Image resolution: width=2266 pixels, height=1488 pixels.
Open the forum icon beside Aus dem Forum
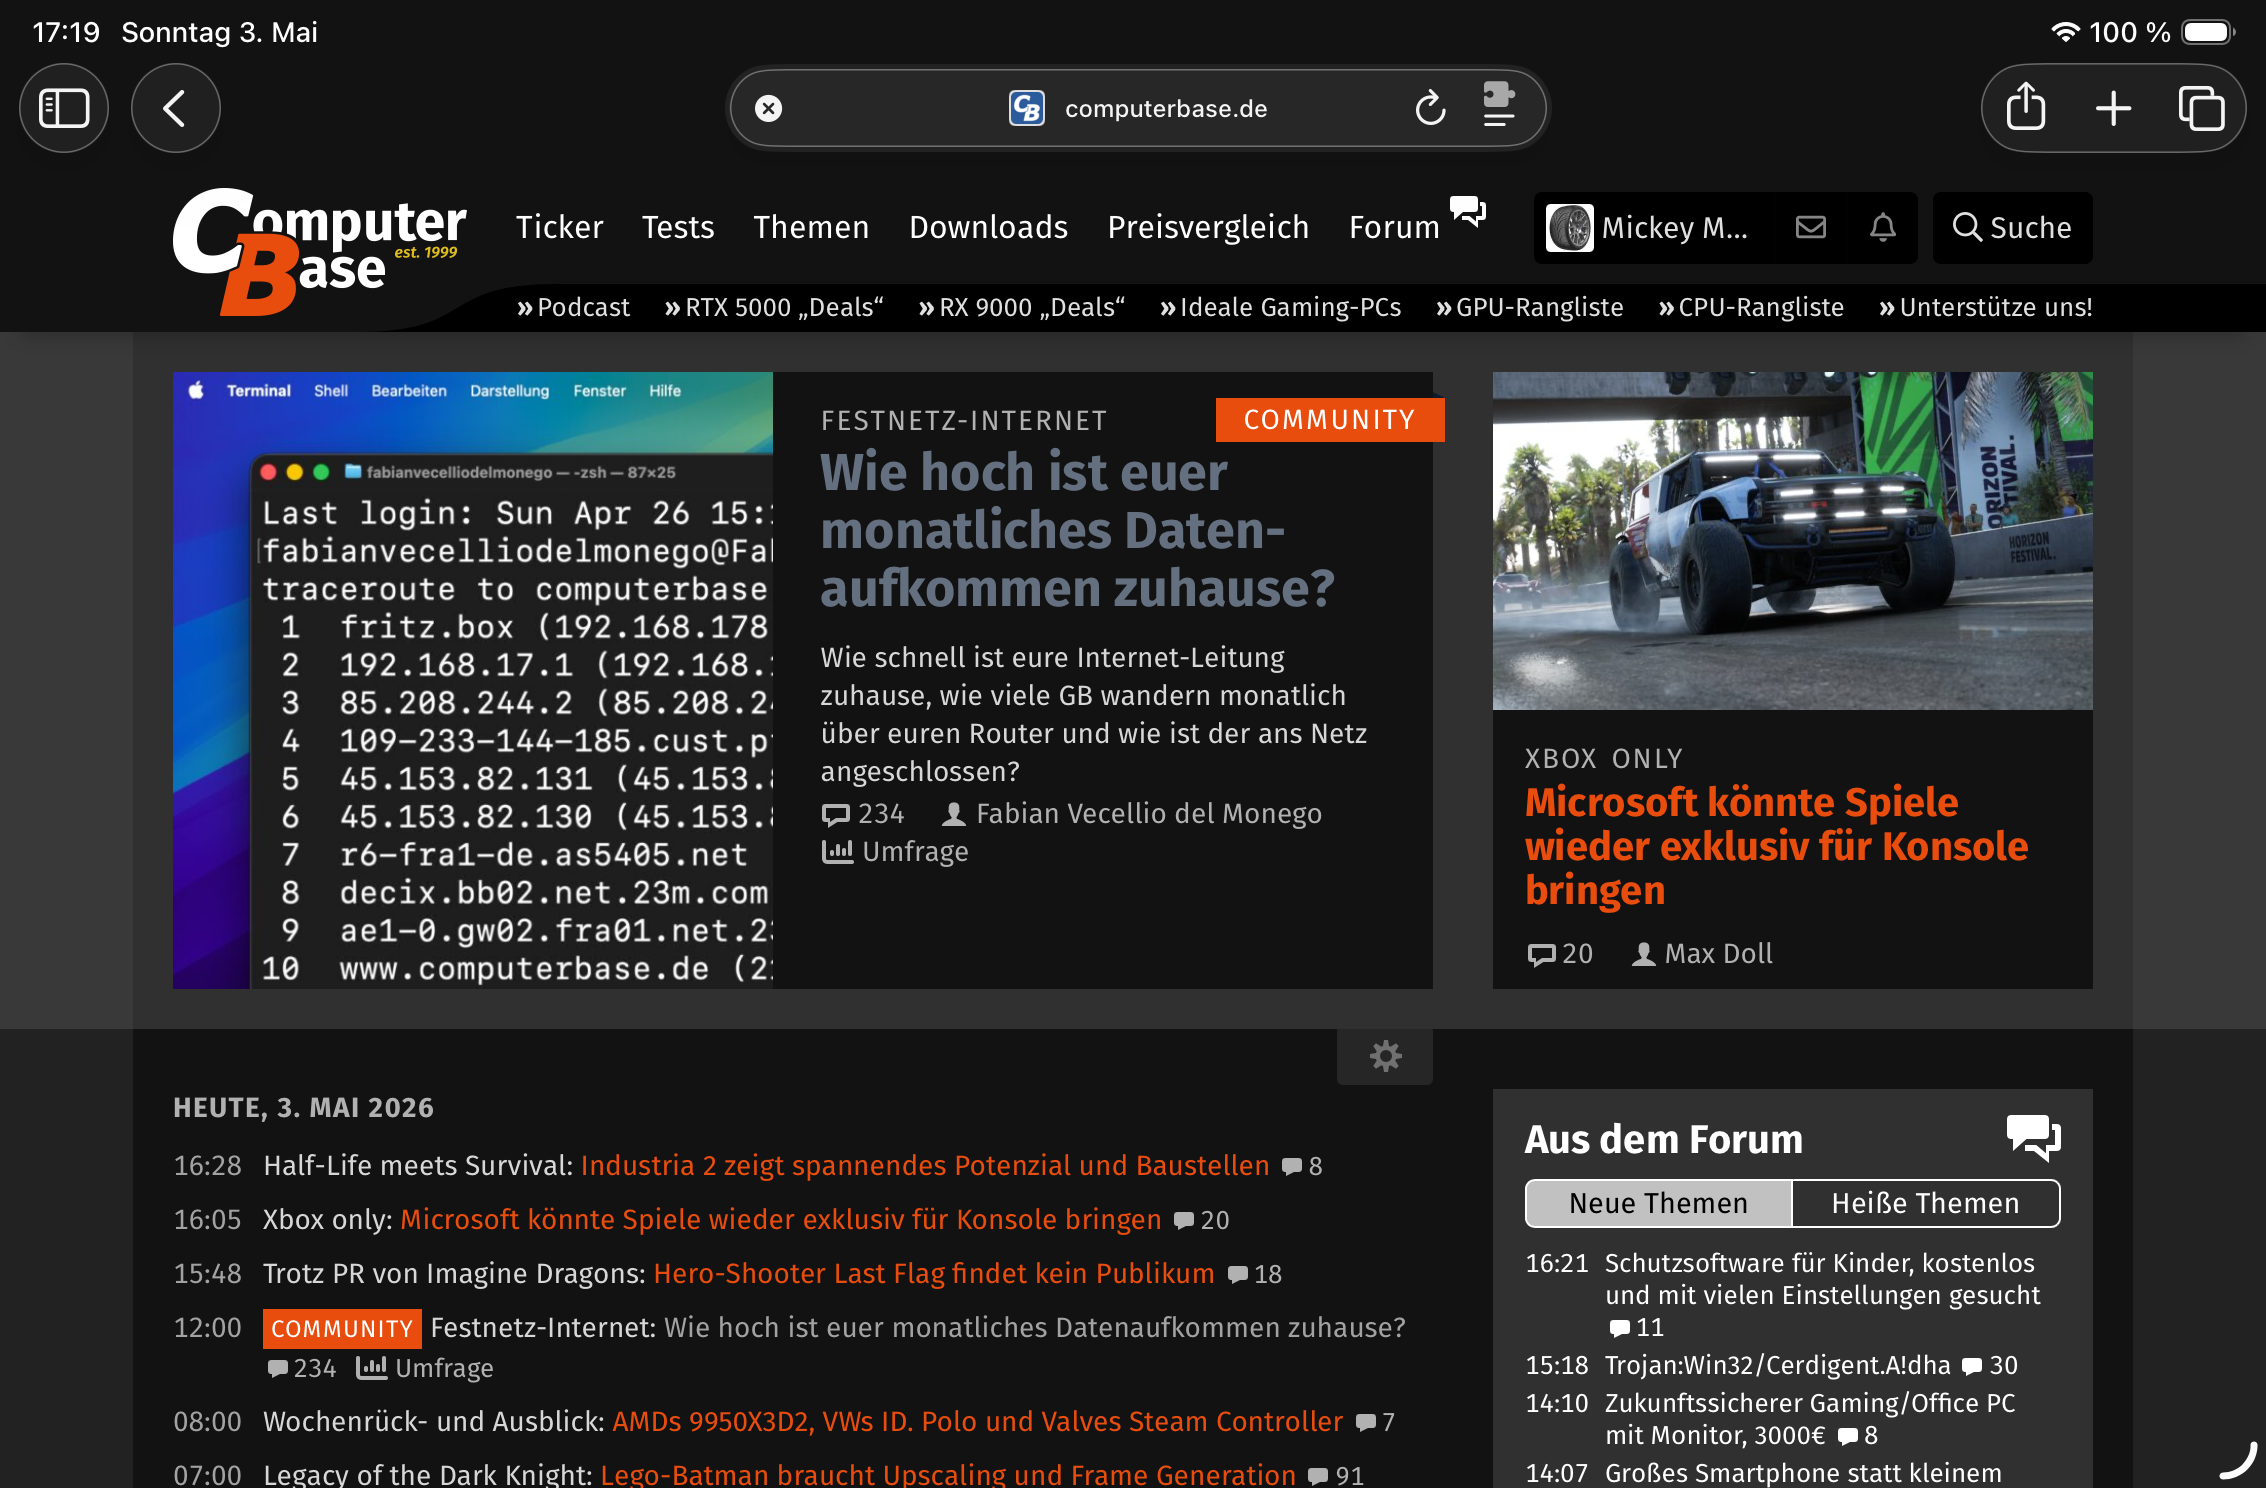point(2033,1138)
